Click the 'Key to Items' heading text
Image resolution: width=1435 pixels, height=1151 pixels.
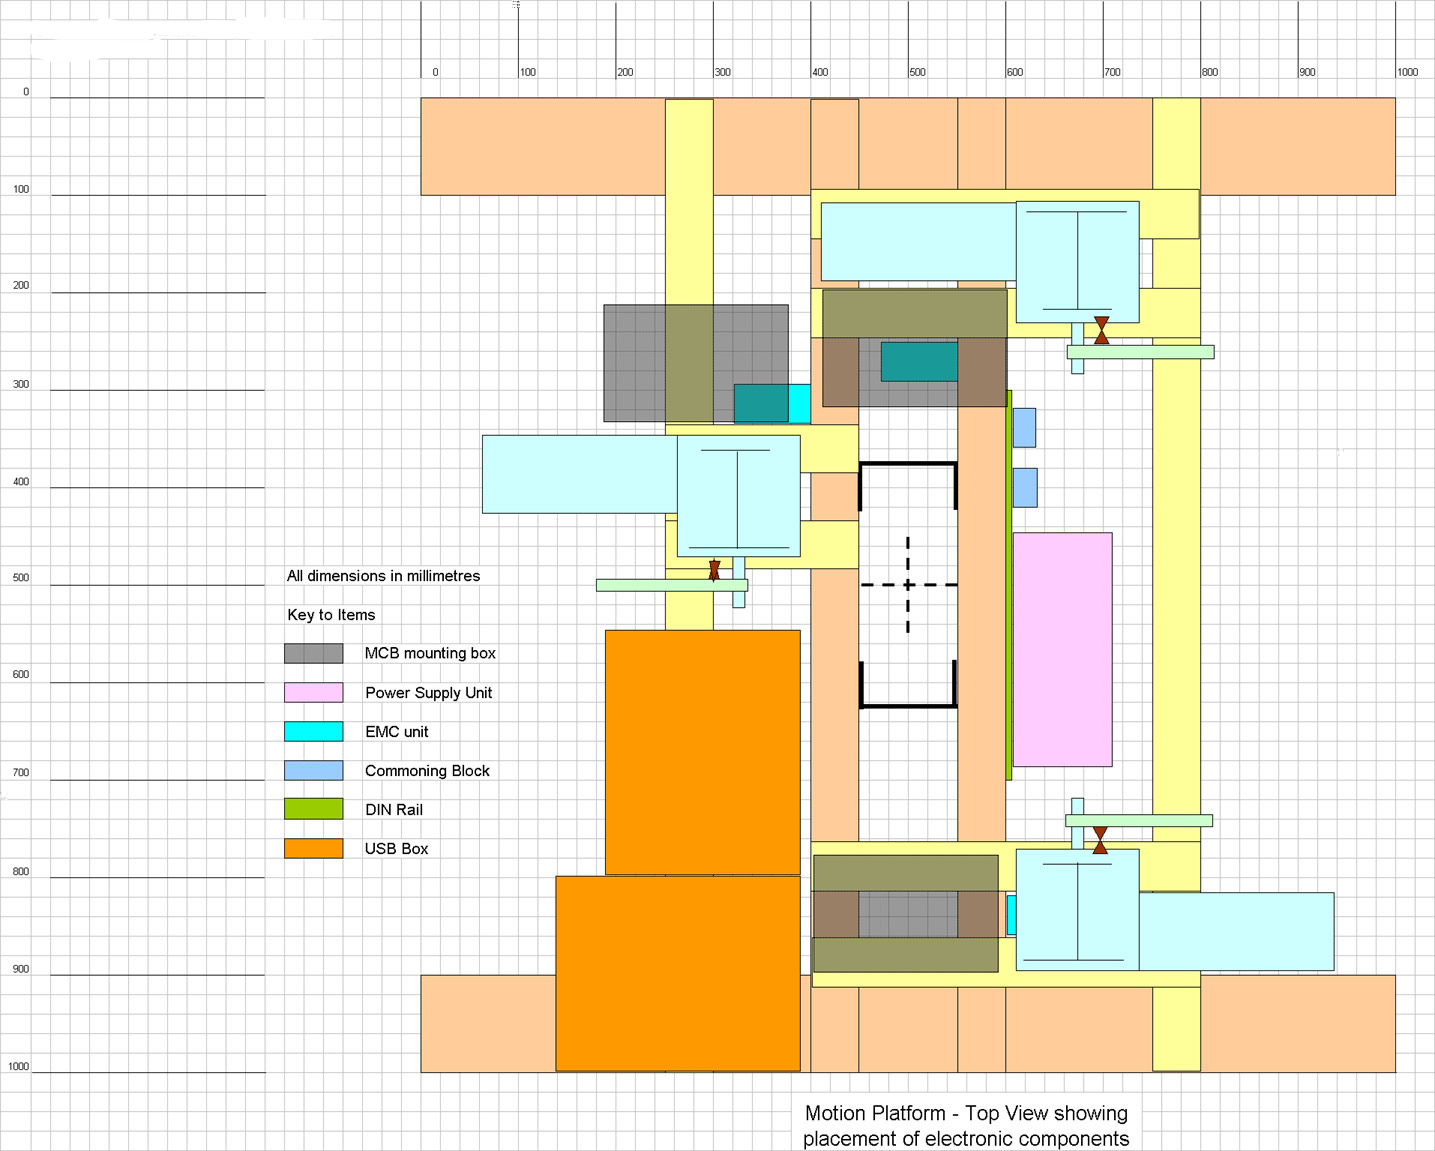pyautogui.click(x=331, y=615)
